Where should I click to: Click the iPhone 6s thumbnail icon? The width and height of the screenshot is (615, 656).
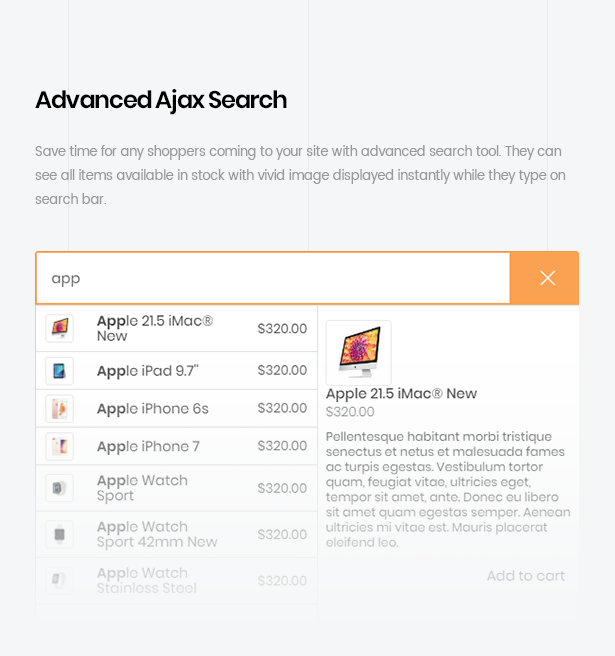click(59, 409)
